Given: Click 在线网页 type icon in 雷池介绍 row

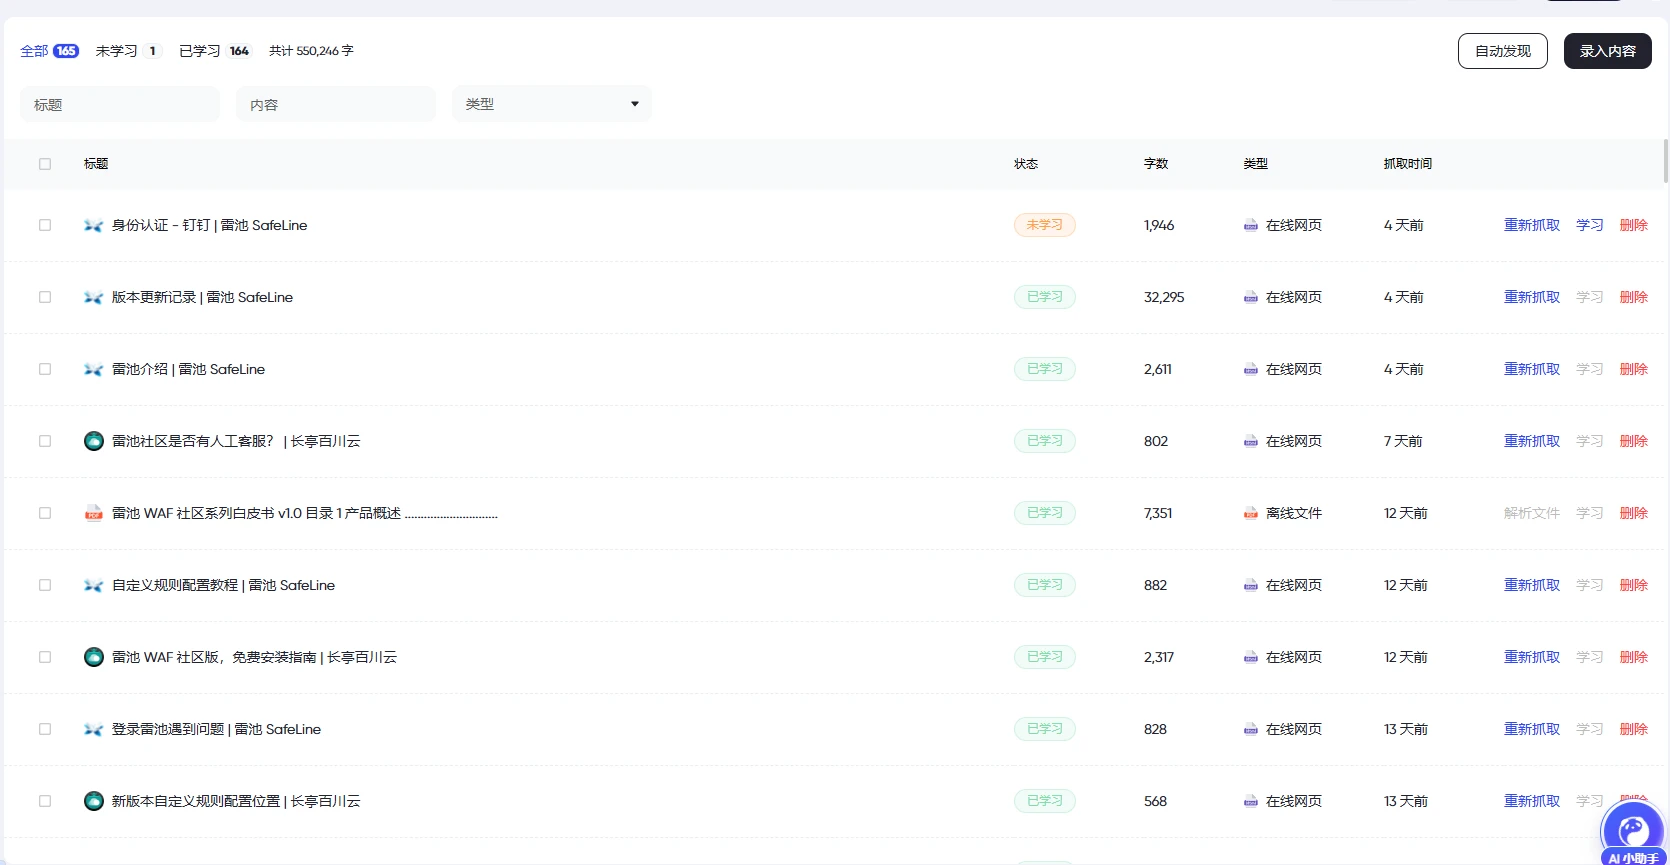Looking at the screenshot, I should 1250,370.
